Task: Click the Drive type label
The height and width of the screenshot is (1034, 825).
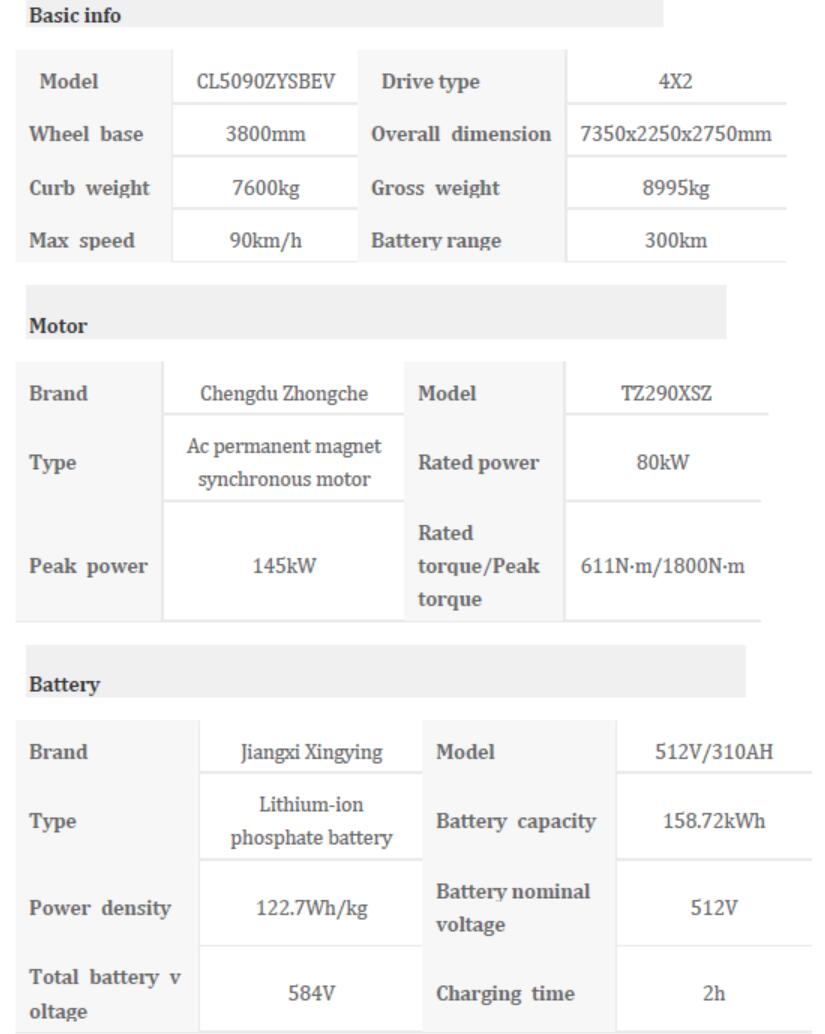Action: coord(430,82)
